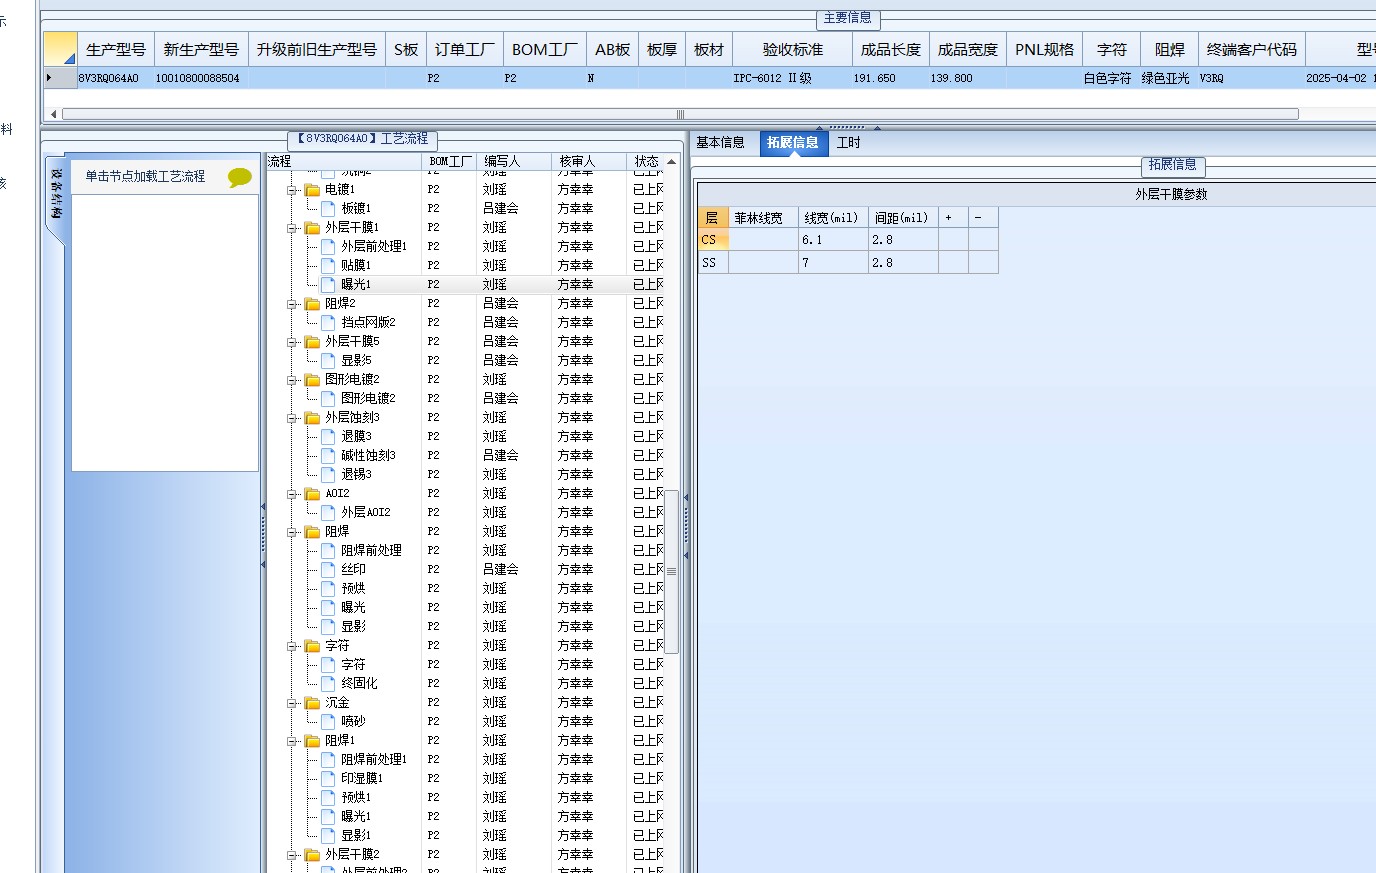1376x873 pixels.
Task: Collapse the 外层蚀刻3 tree node
Action: coord(293,418)
